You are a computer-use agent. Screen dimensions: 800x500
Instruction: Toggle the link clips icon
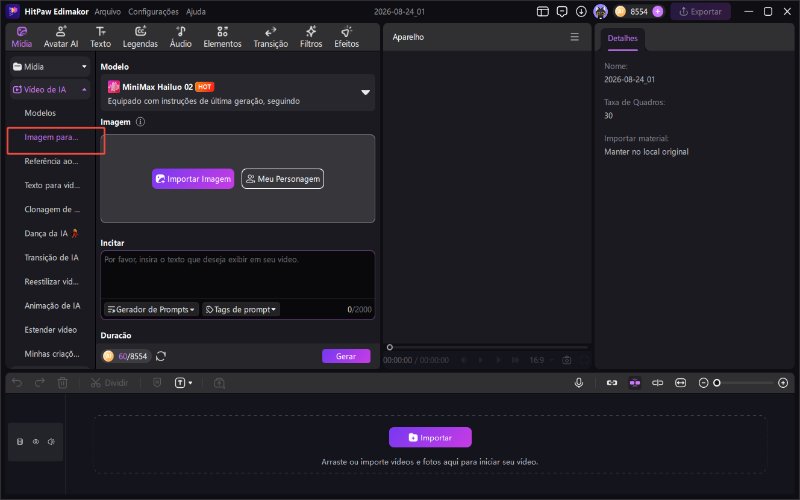(x=612, y=383)
